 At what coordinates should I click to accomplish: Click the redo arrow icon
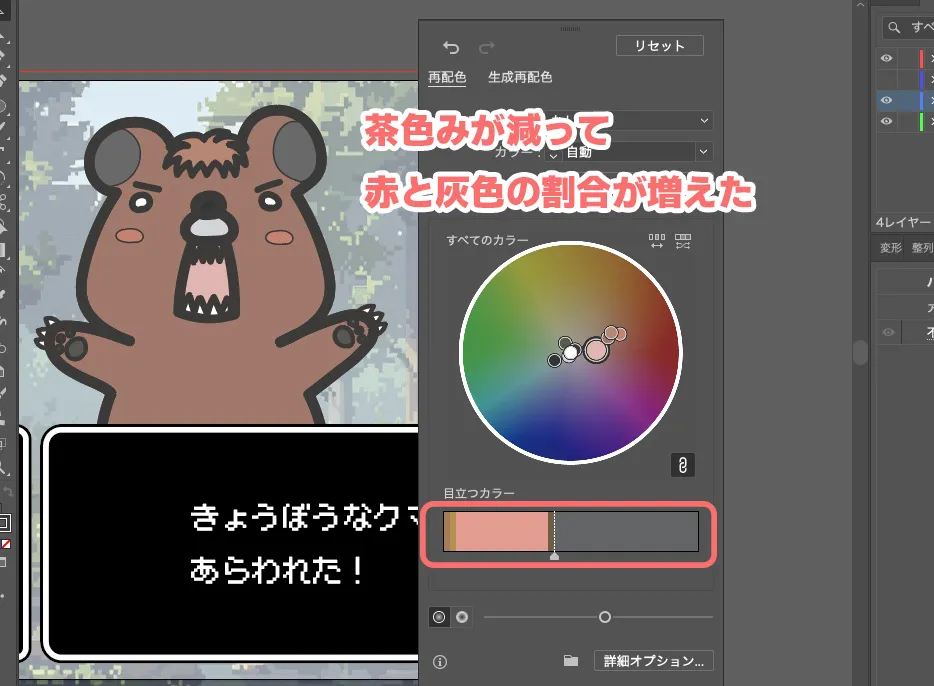coord(486,47)
